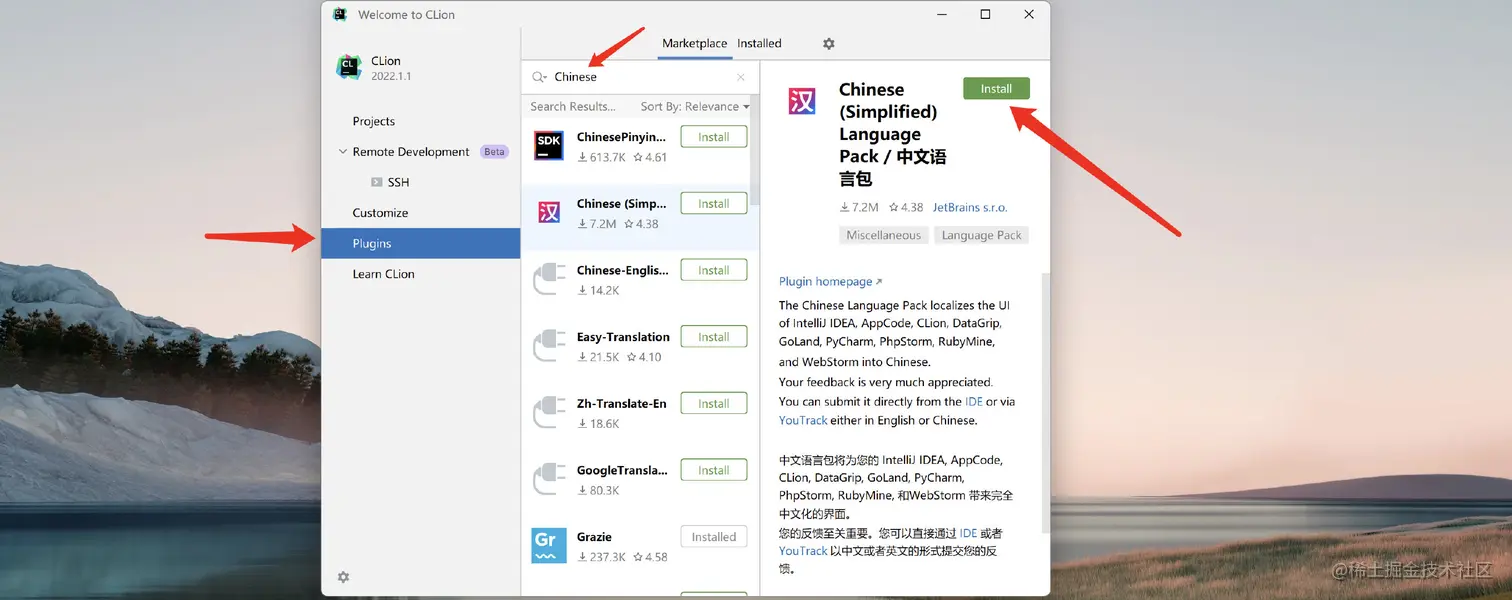Select Plugins in the sidebar
1512x600 pixels.
tap(420, 243)
